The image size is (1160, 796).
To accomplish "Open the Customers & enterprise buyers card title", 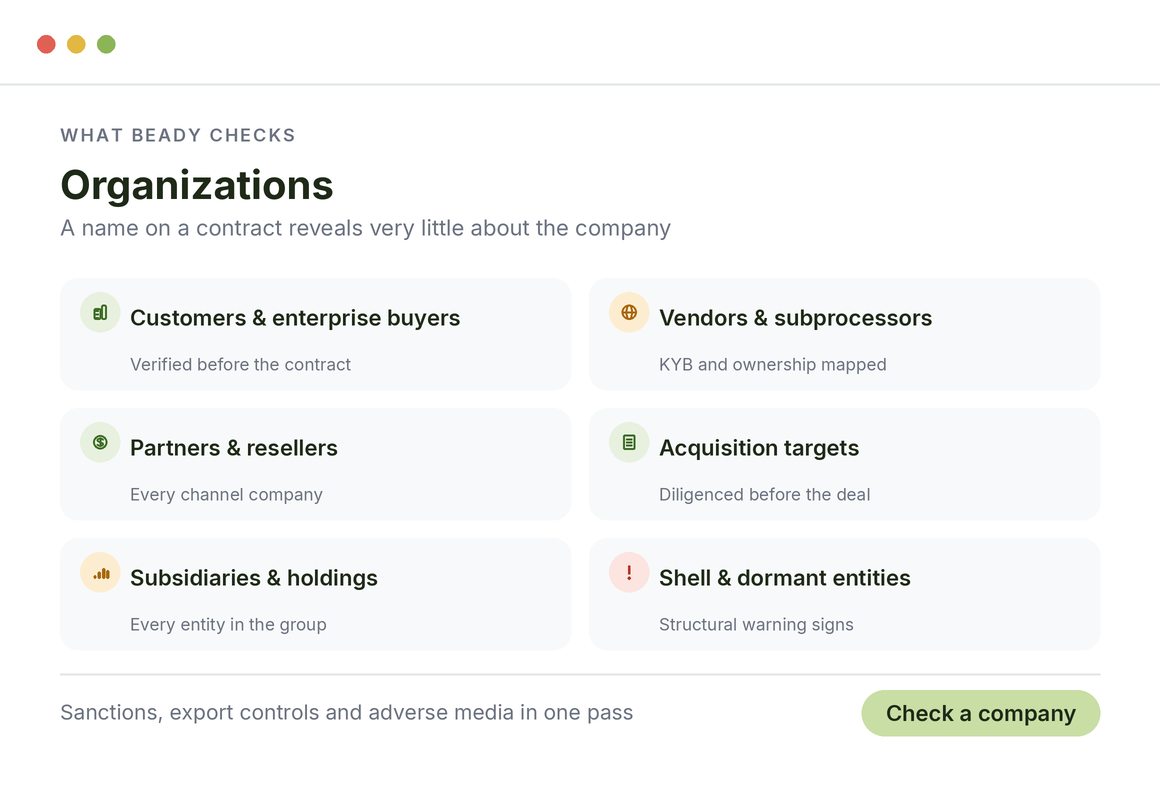I will point(295,318).
